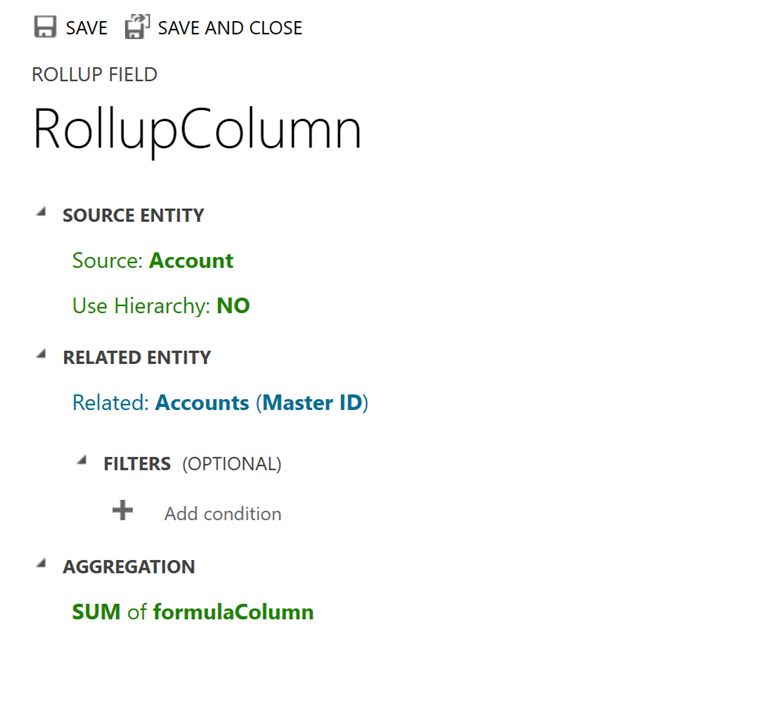Click the Add condition text

223,514
